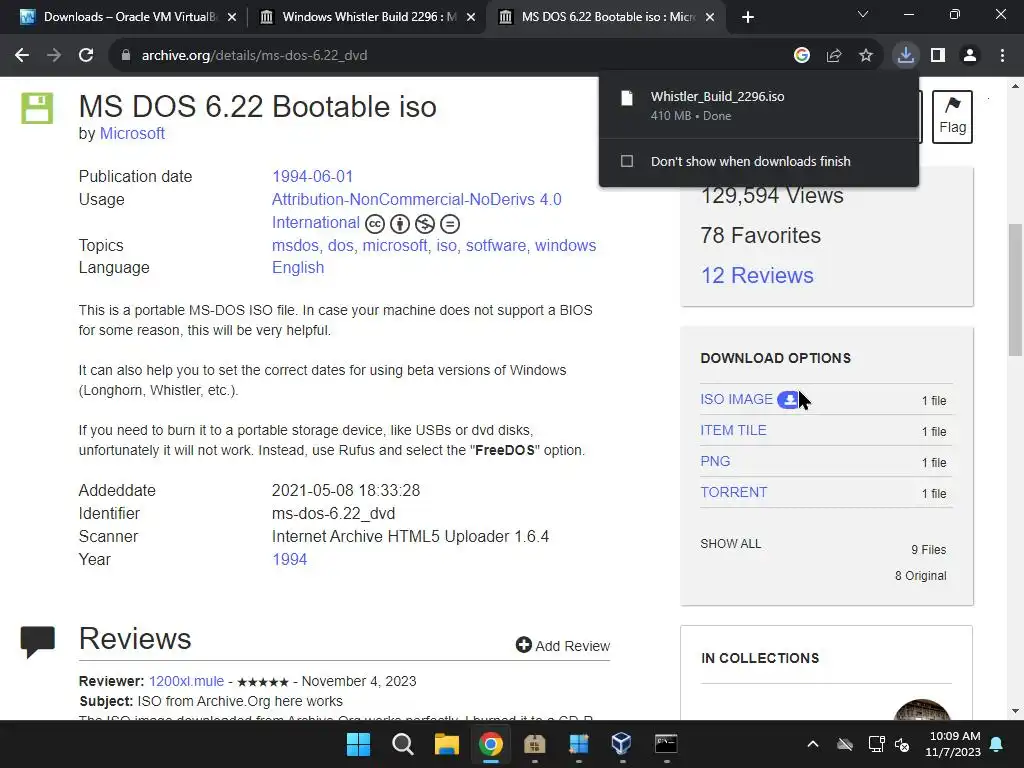
Task: Click Chrome taskbar icon
Action: (x=491, y=744)
